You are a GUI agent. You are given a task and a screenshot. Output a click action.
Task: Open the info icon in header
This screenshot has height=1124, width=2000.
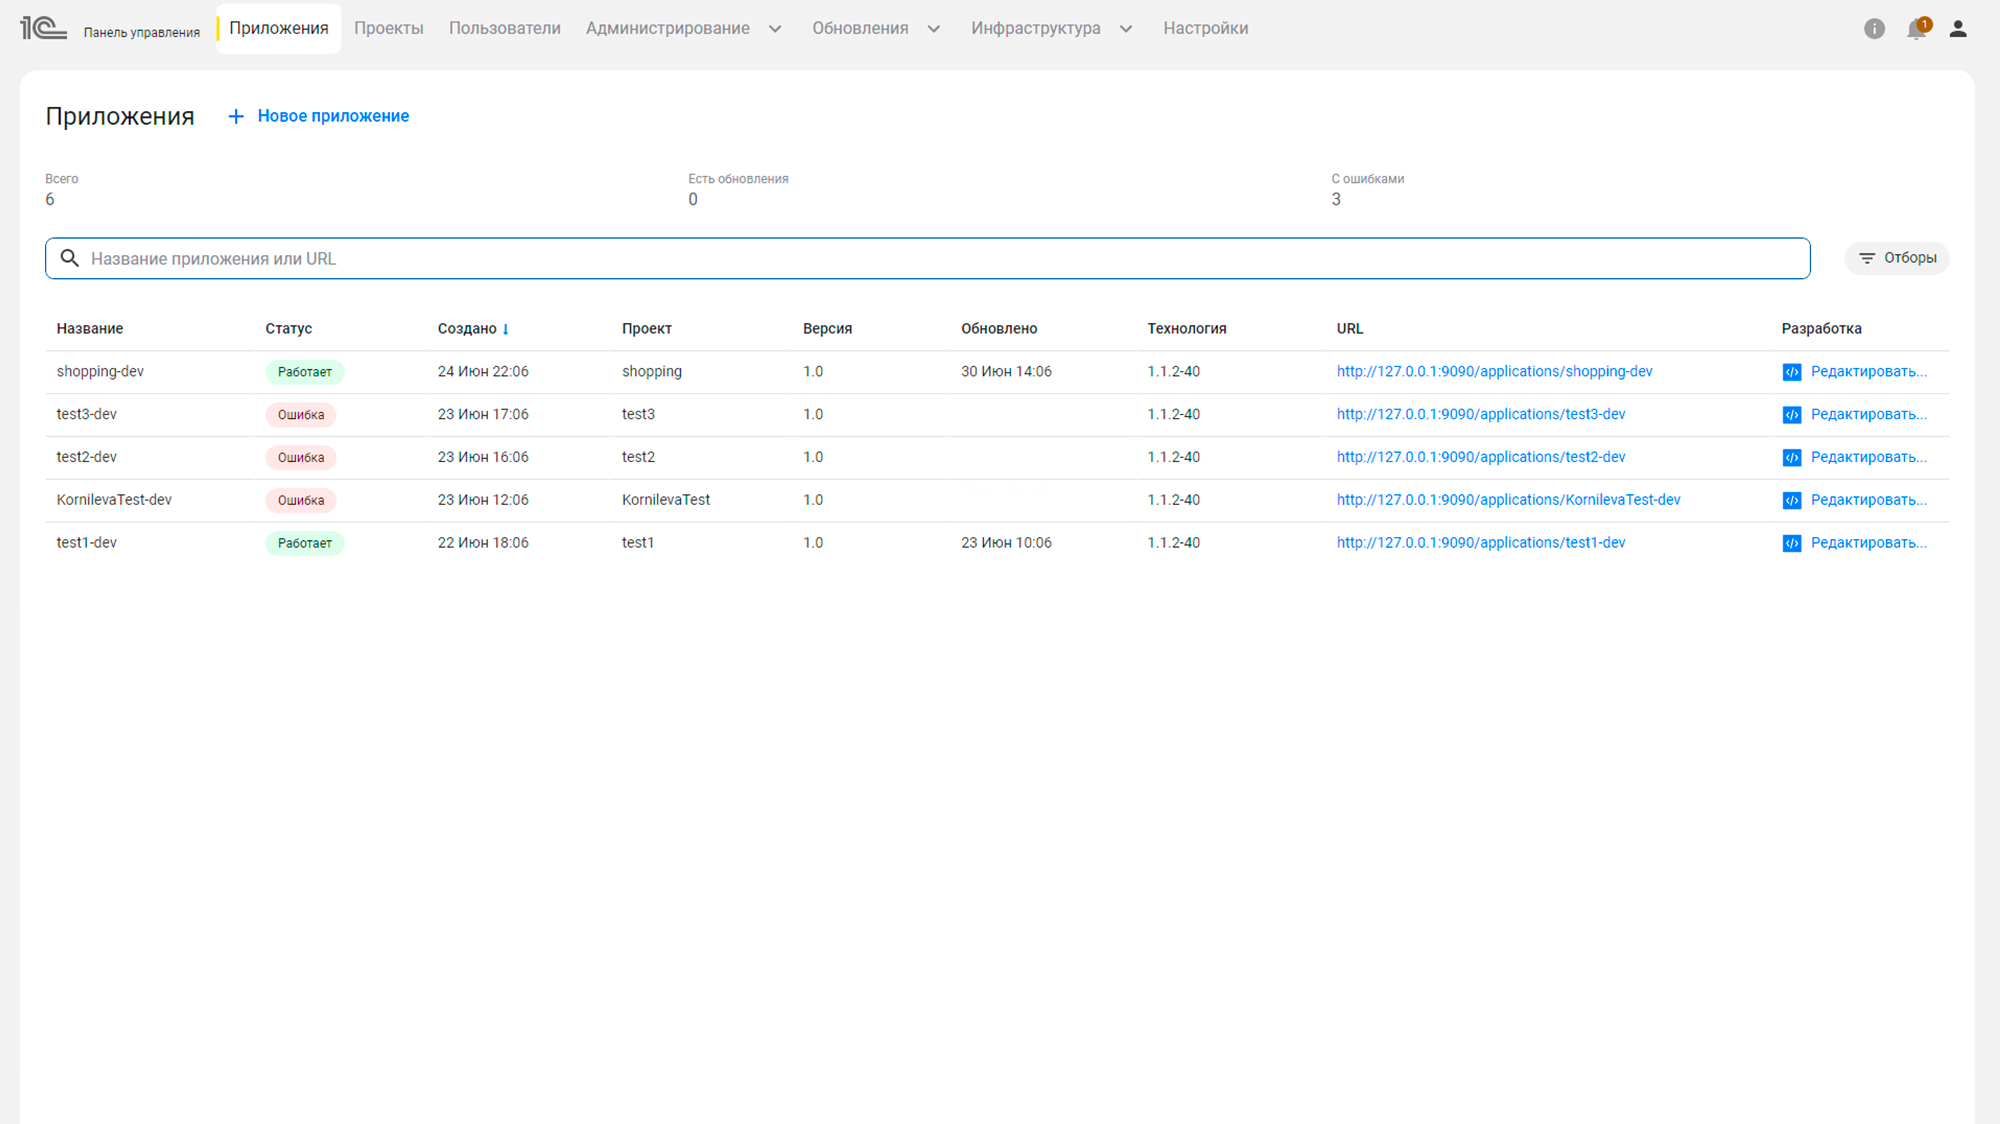[x=1874, y=29]
